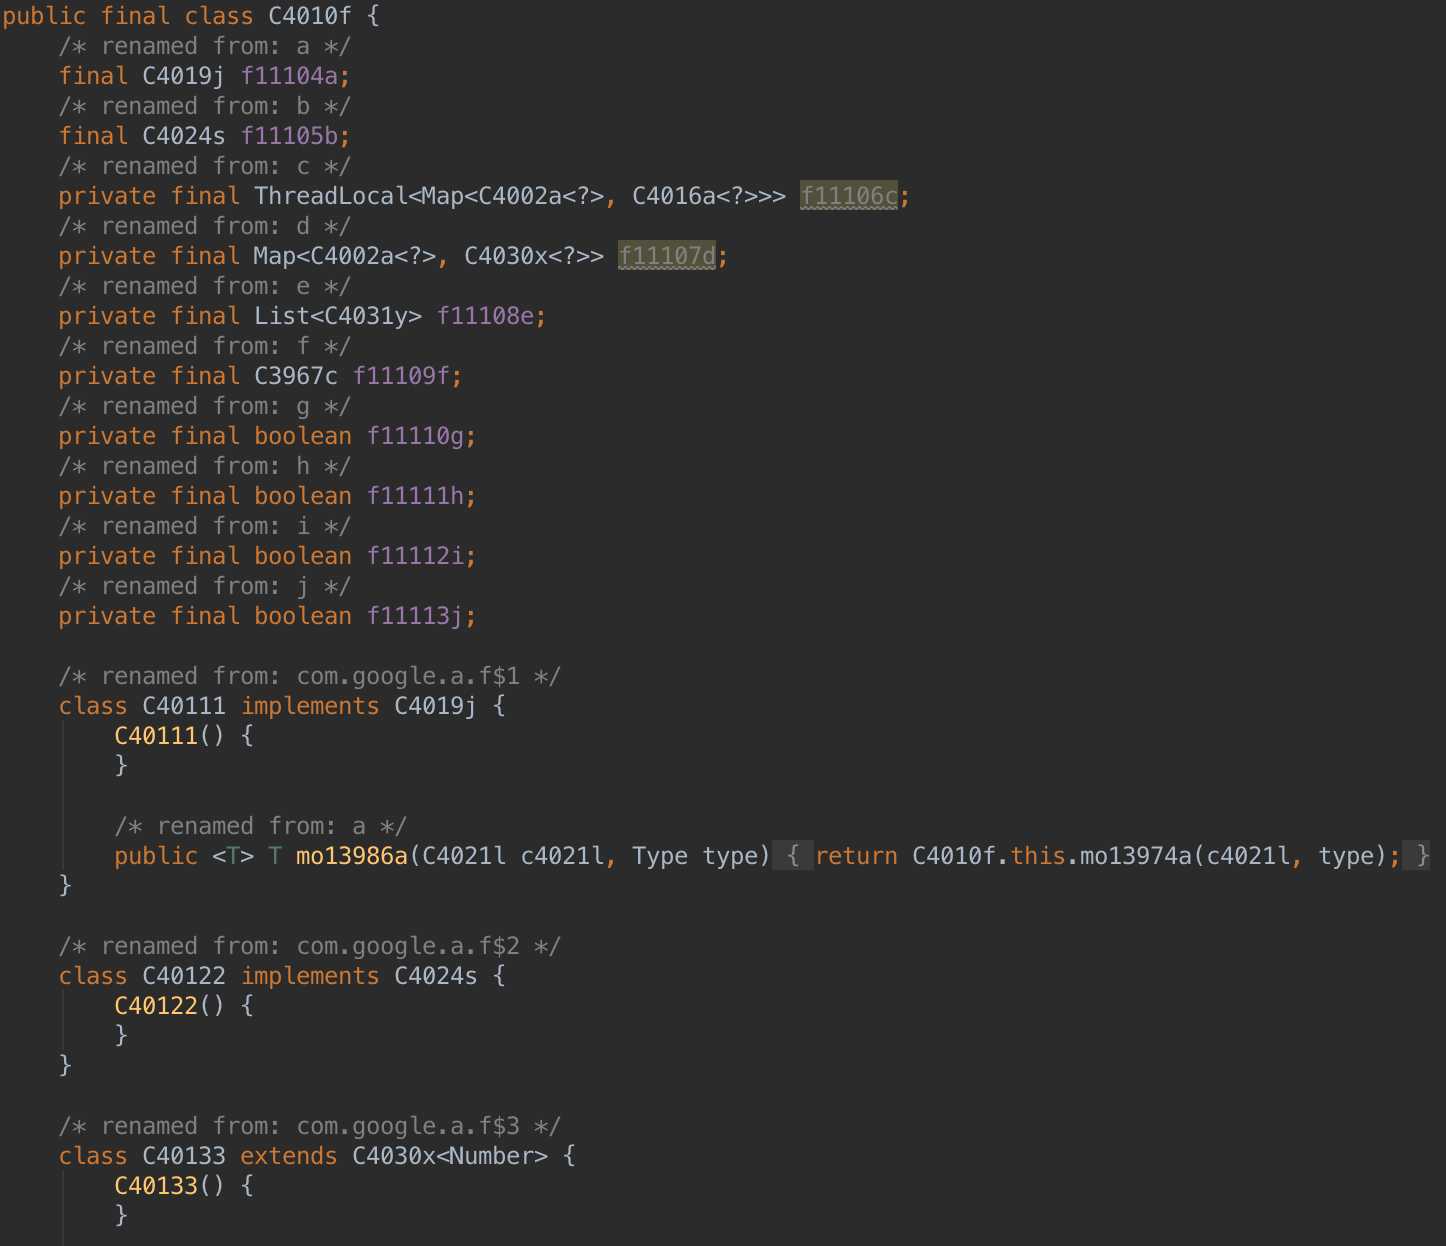Select the field name f11105b
Screen dimensions: 1446x1246
tap(289, 136)
